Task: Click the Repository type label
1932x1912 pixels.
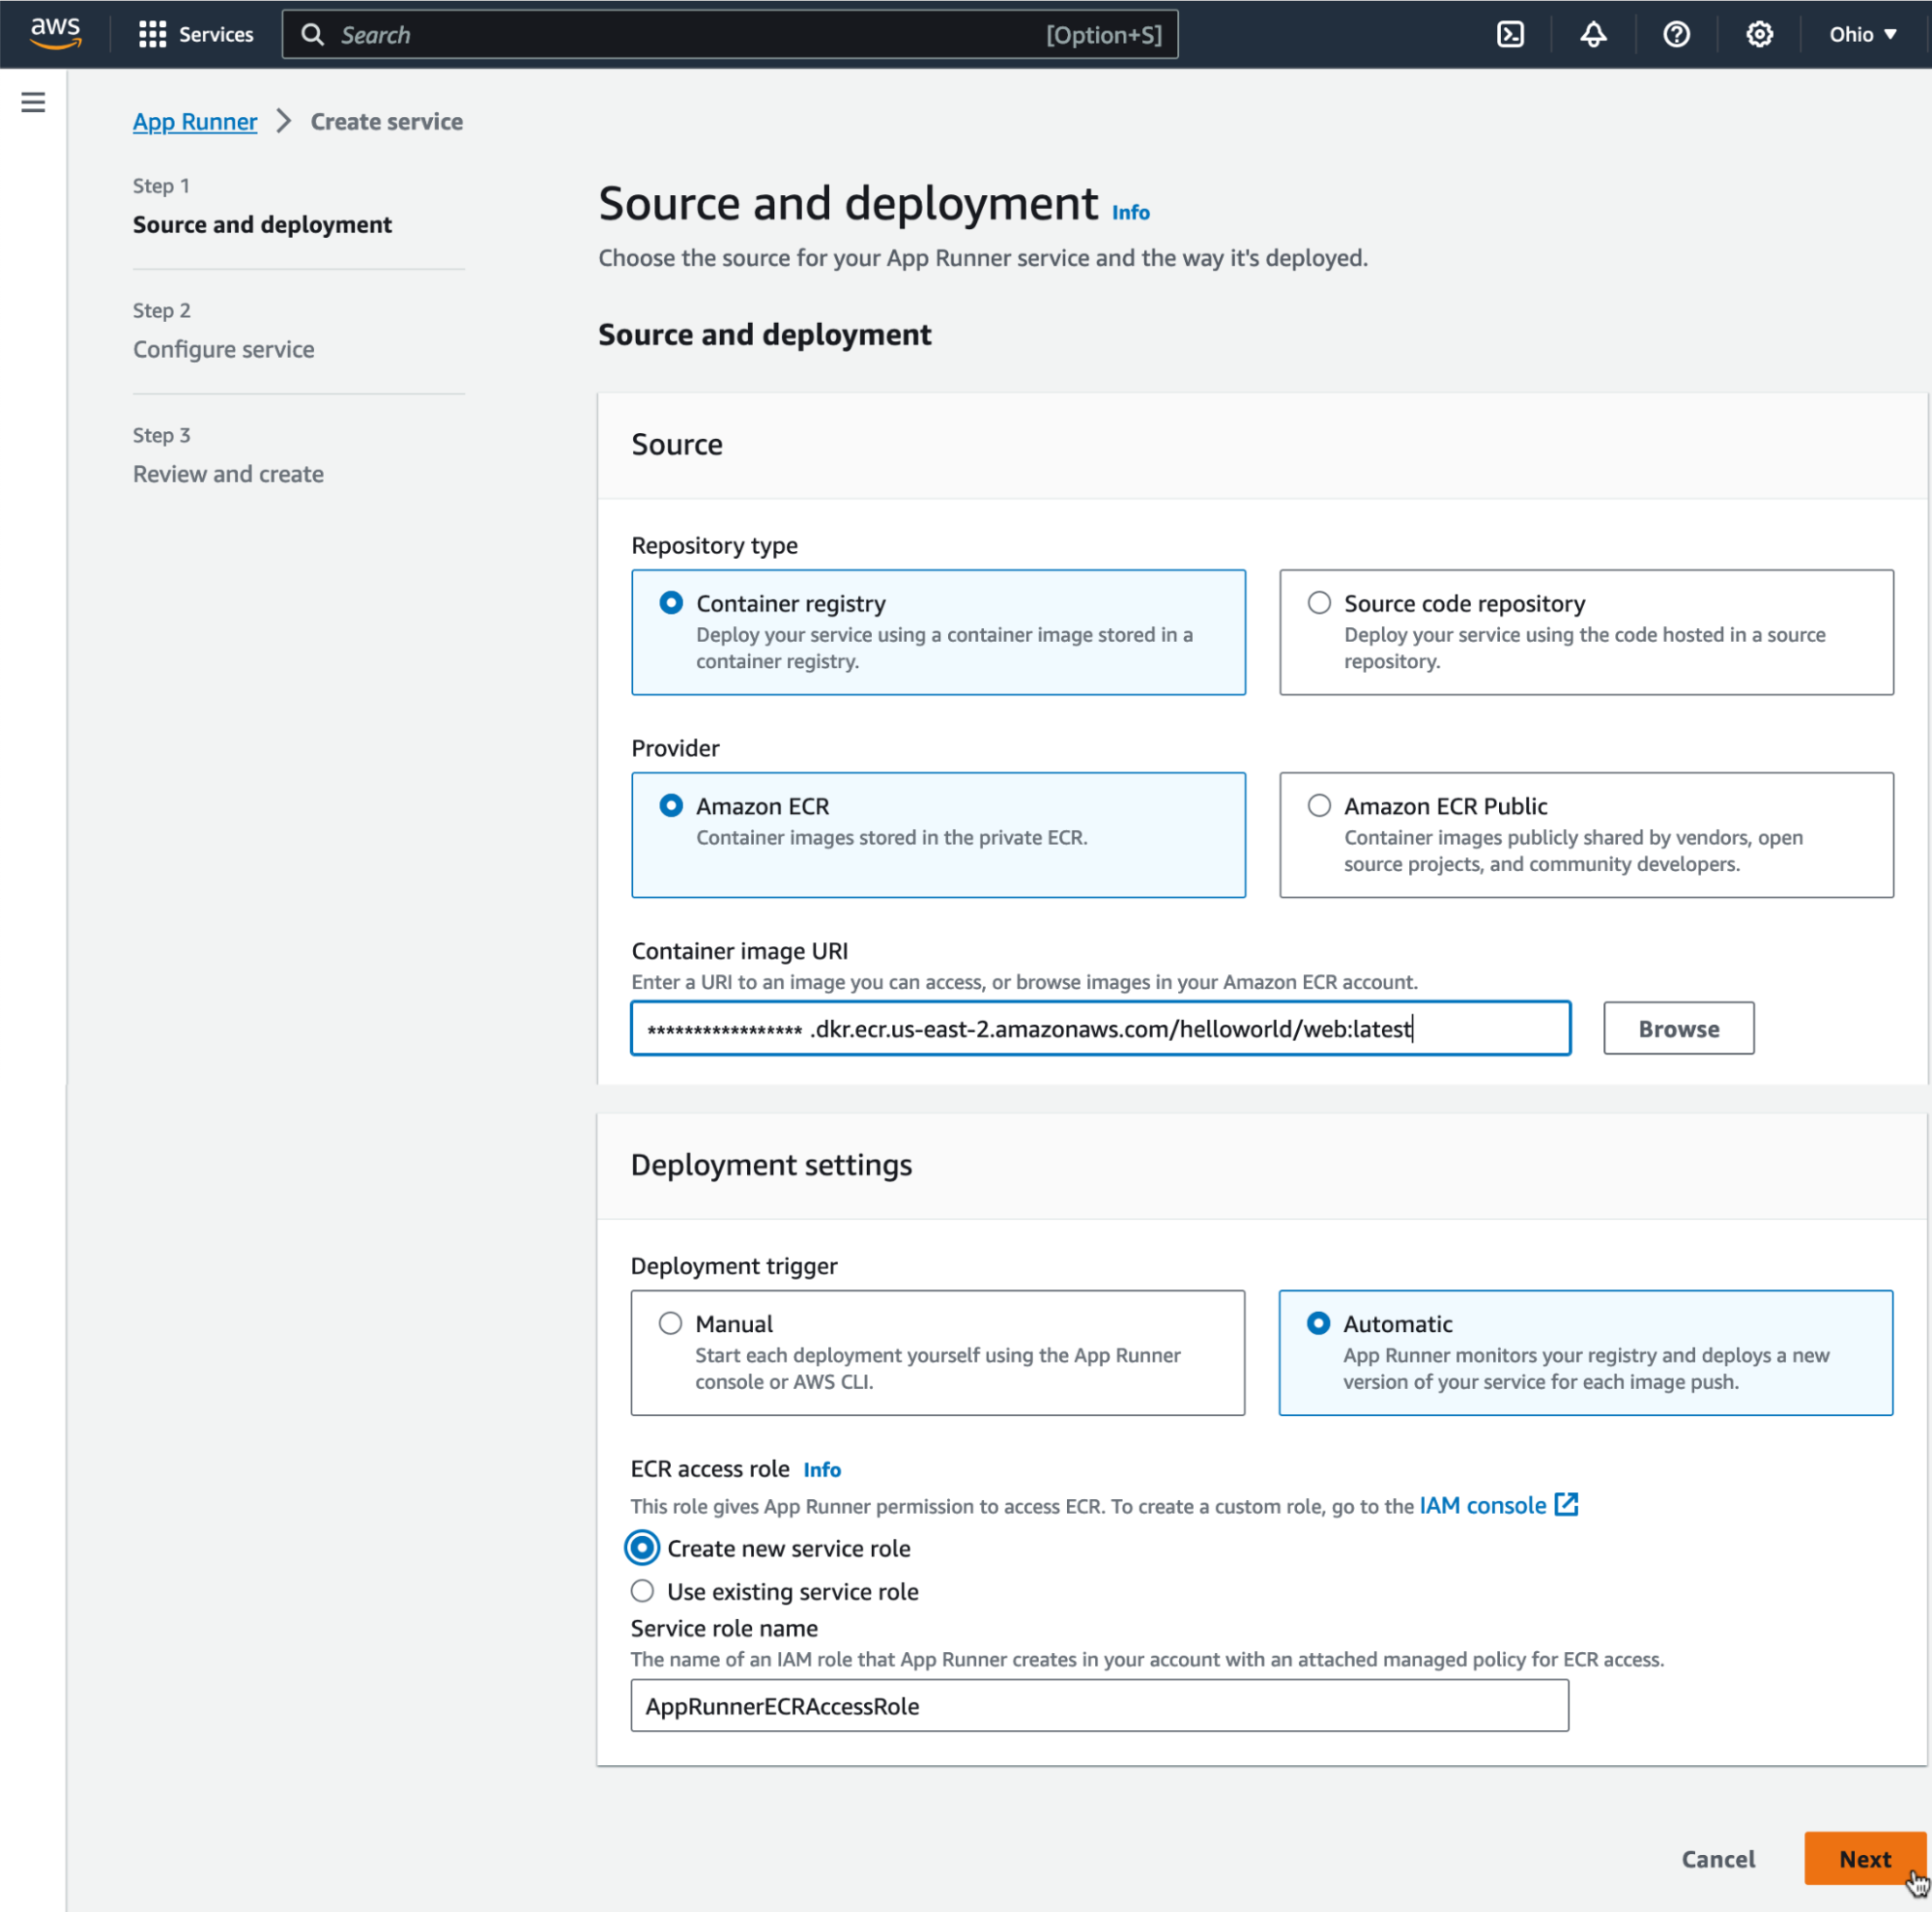Action: coord(714,545)
